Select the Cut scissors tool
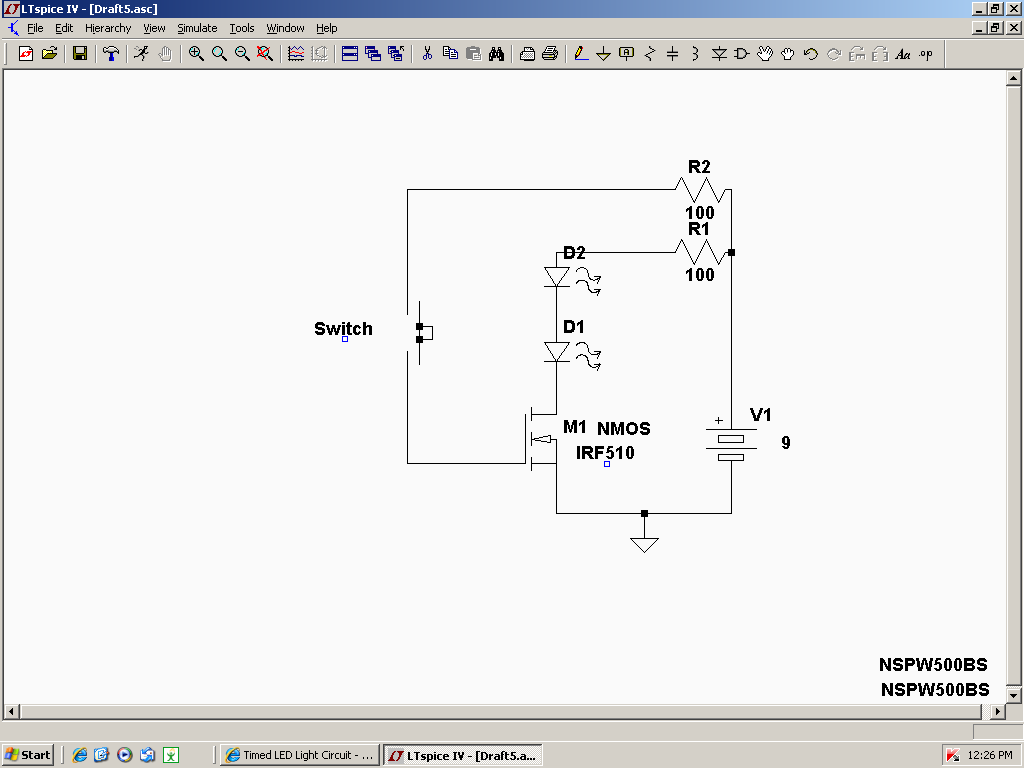Image resolution: width=1024 pixels, height=768 pixels. tap(427, 54)
